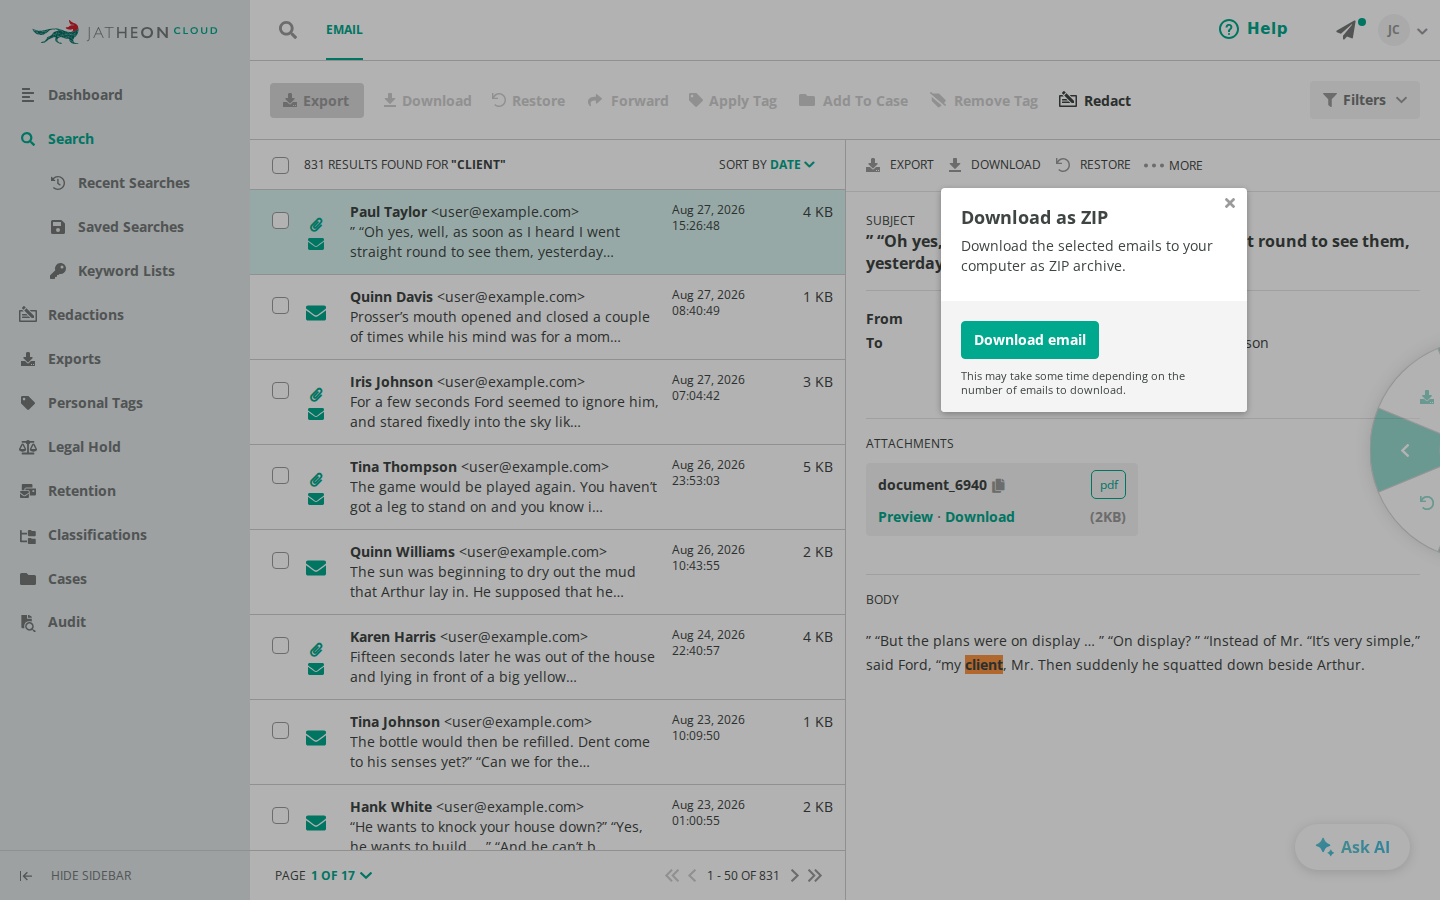Image resolution: width=1440 pixels, height=900 pixels.
Task: Click the paper plane notifications icon
Action: coord(1347,30)
